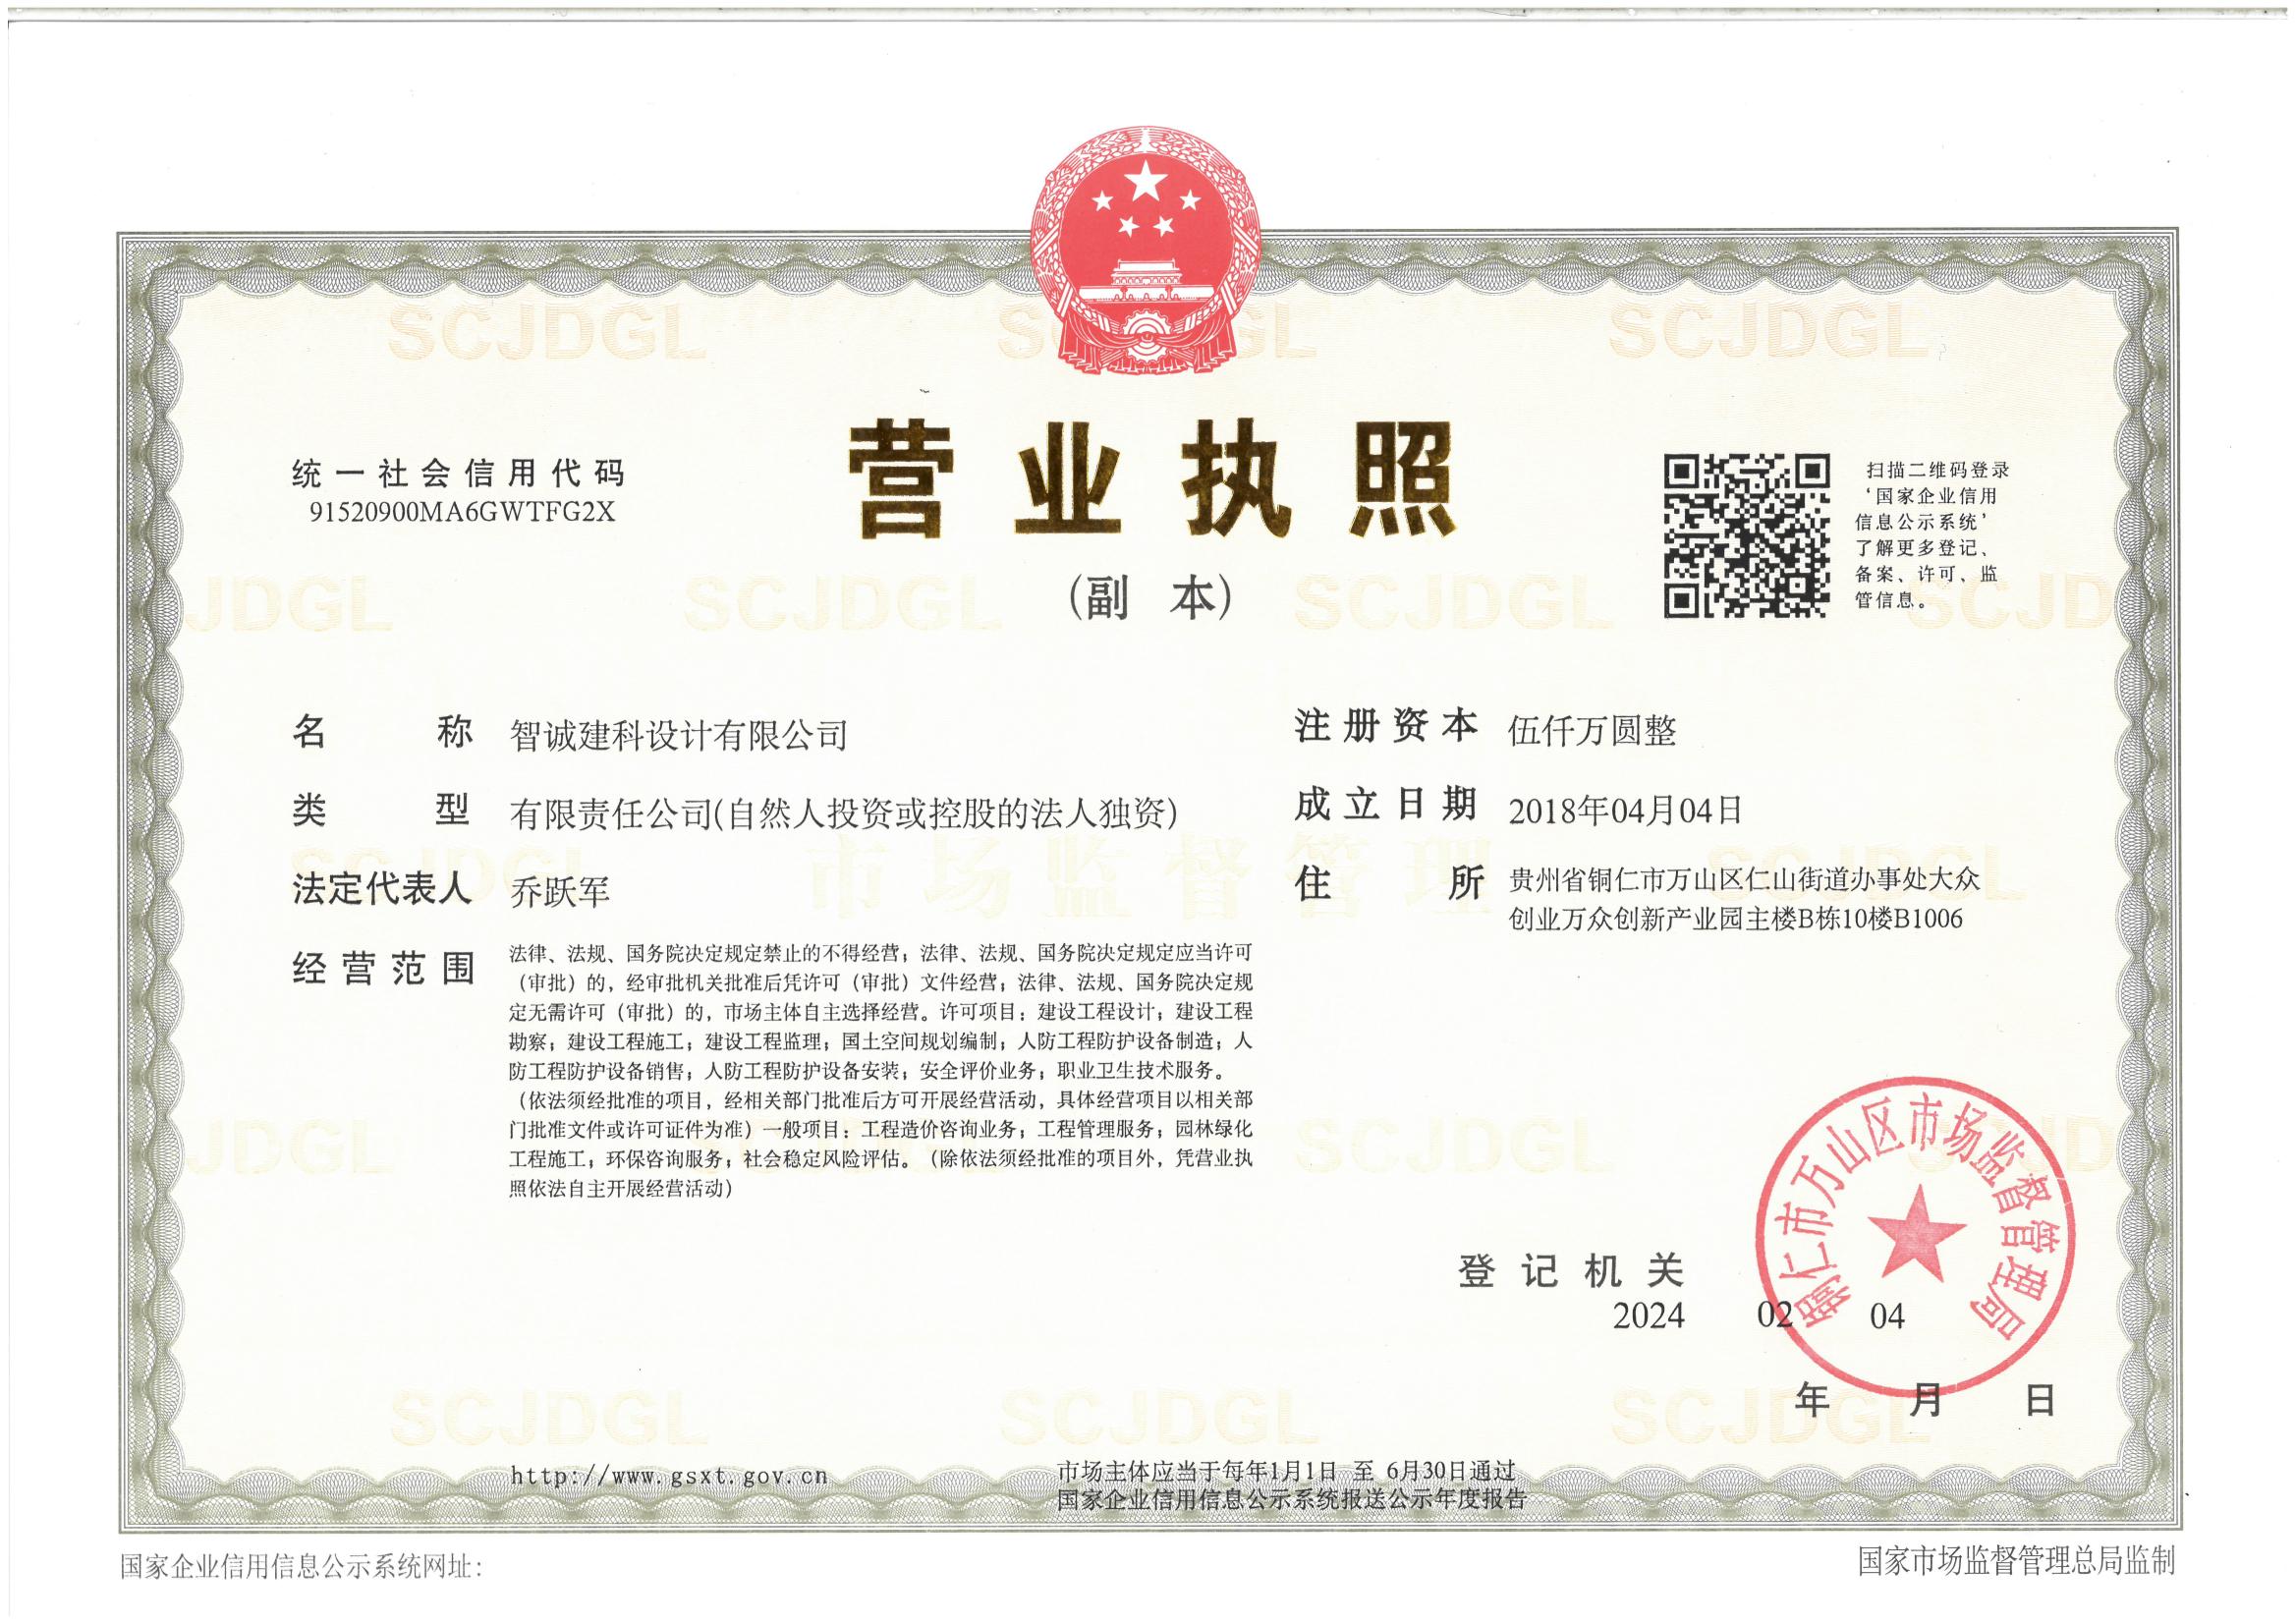Click the establishment date 2018年04月04日
Screen dimensions: 2295x1624
pyautogui.click(x=1625, y=810)
